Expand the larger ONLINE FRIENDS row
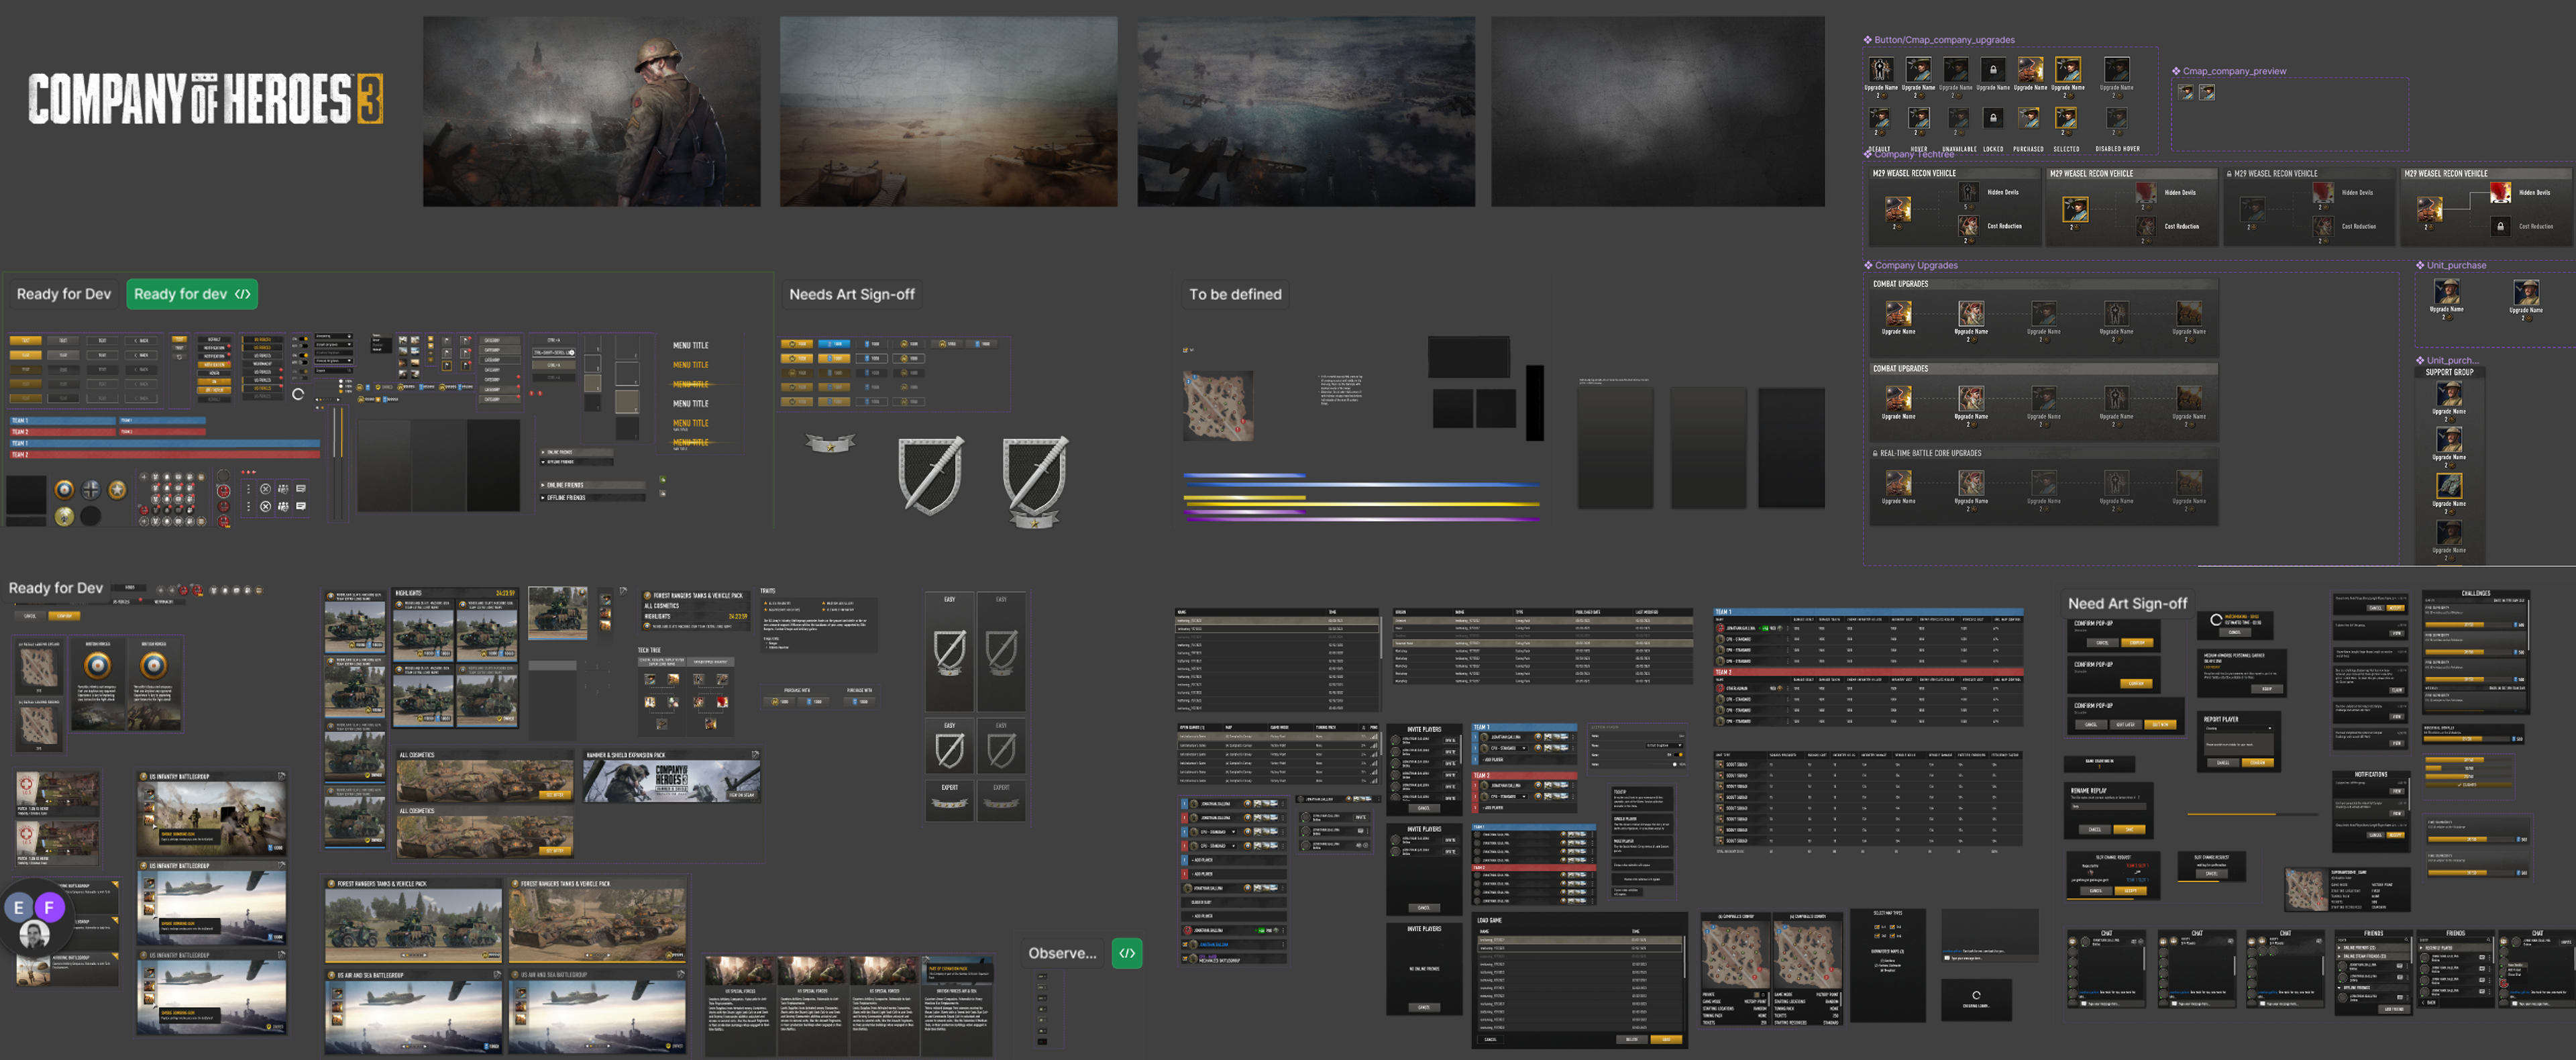Viewport: 2576px width, 1060px height. [x=590, y=485]
